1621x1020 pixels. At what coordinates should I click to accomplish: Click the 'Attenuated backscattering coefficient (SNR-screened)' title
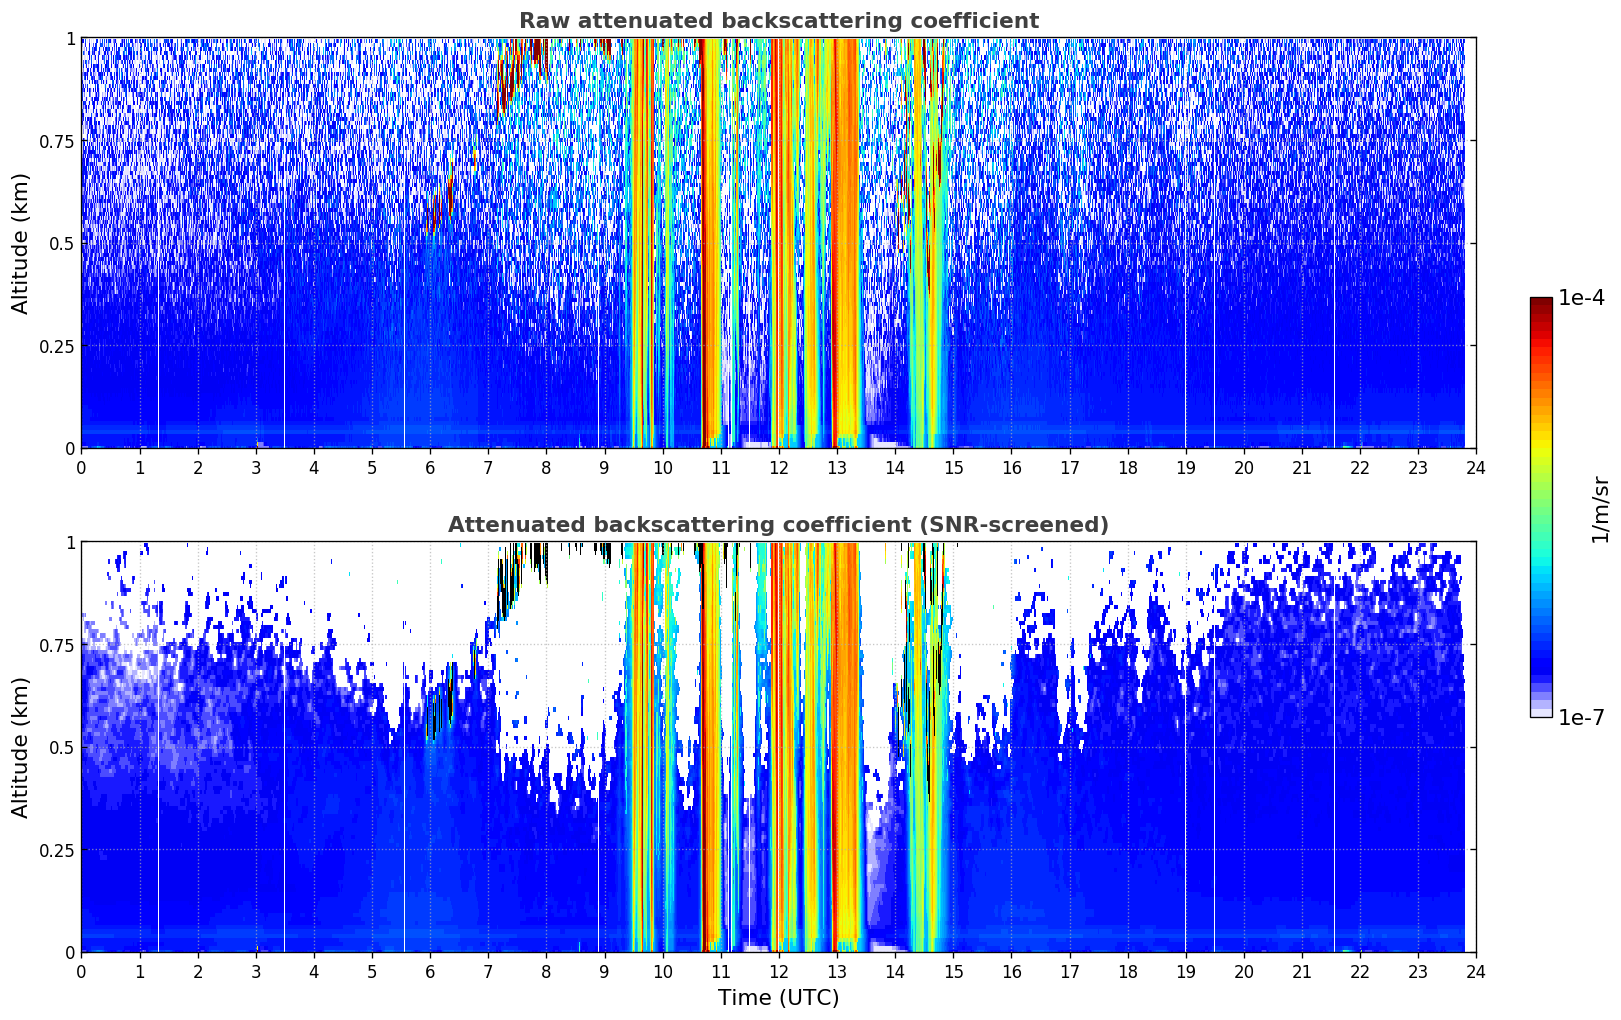[778, 525]
